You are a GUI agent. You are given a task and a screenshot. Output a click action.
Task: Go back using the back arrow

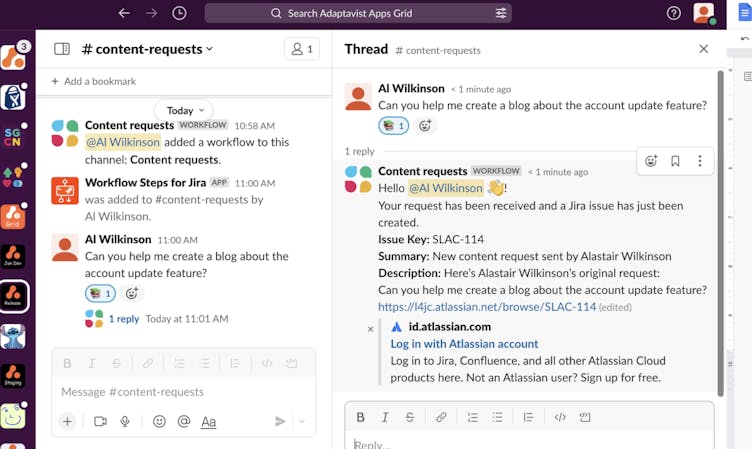coord(124,13)
